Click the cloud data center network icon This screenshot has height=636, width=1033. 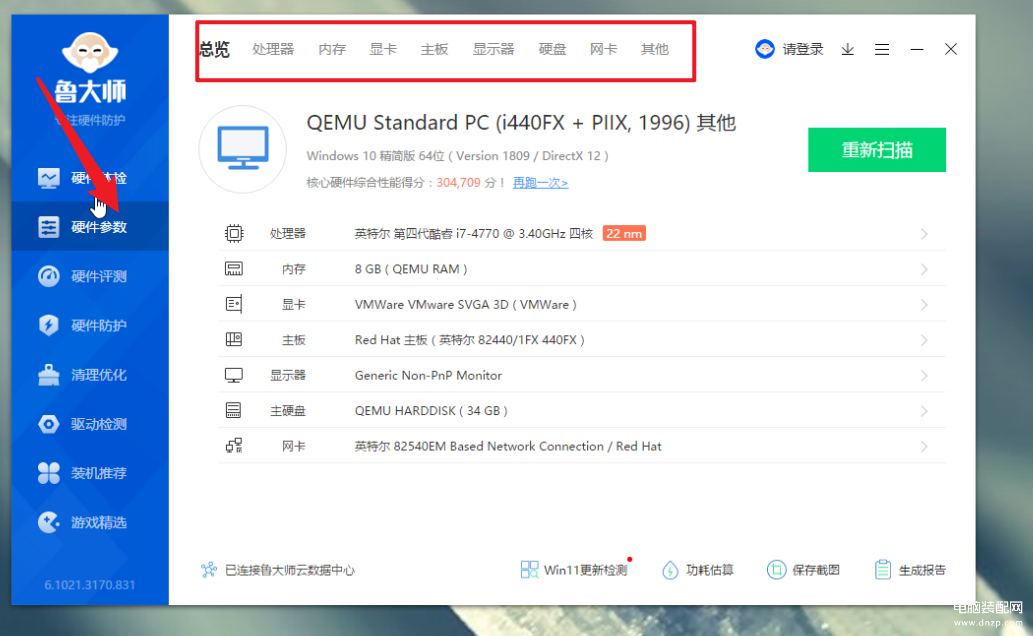(x=209, y=570)
